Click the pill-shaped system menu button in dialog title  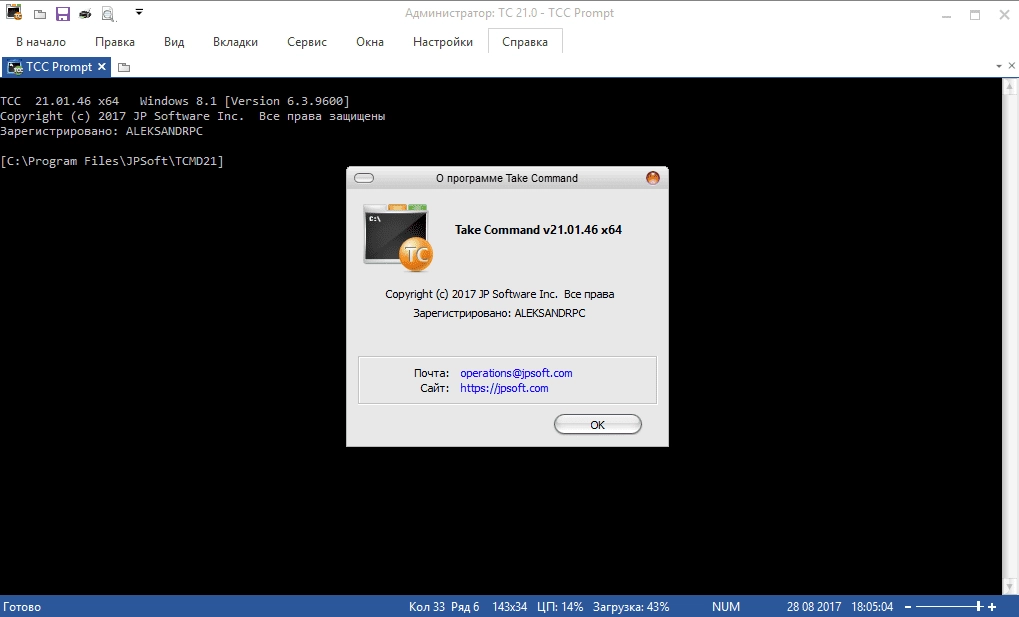tap(364, 178)
